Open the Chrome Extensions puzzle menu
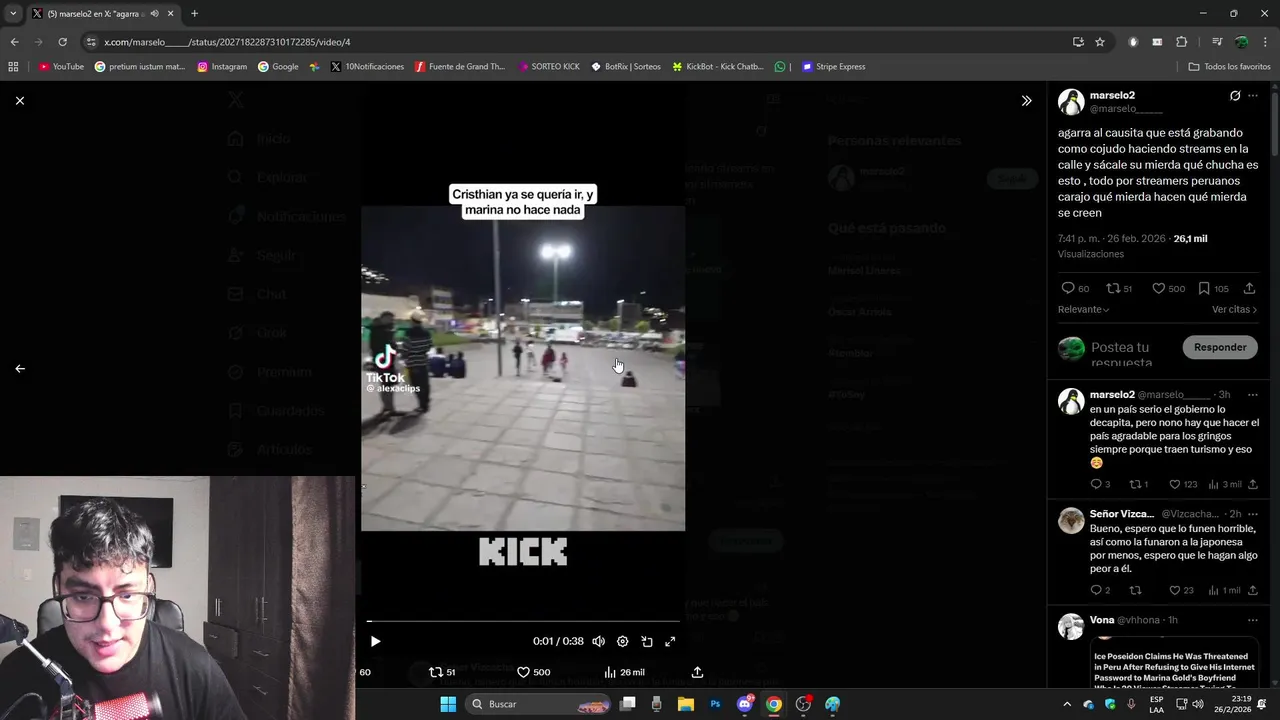Screen dimensions: 1280x720 tap(1181, 42)
